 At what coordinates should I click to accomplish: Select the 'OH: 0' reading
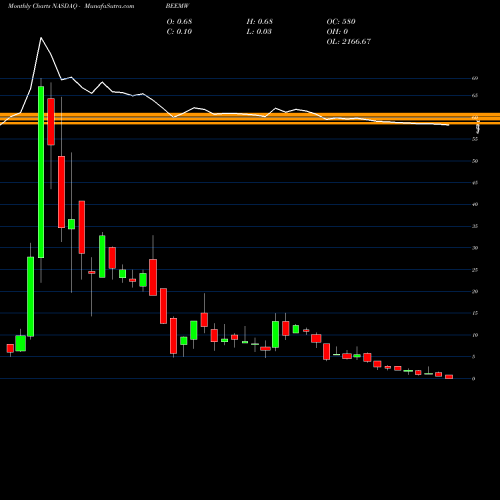(337, 31)
